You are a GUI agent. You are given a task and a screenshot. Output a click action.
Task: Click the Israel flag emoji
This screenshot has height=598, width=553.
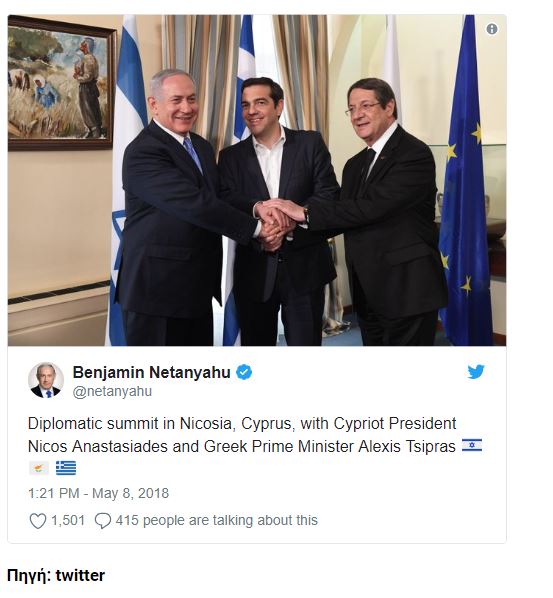pyautogui.click(x=472, y=445)
